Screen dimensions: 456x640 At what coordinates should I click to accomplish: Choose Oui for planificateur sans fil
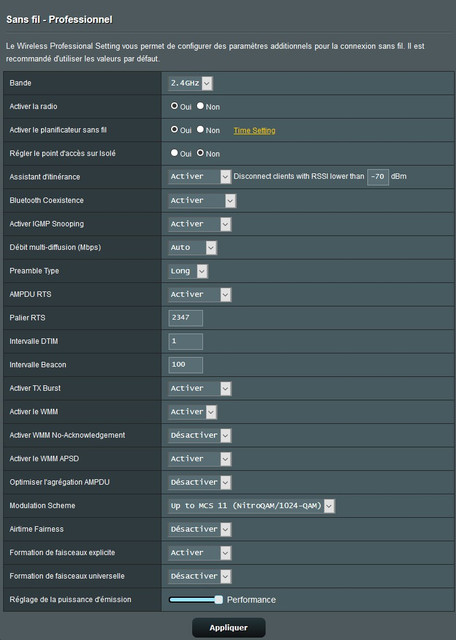pyautogui.click(x=174, y=129)
